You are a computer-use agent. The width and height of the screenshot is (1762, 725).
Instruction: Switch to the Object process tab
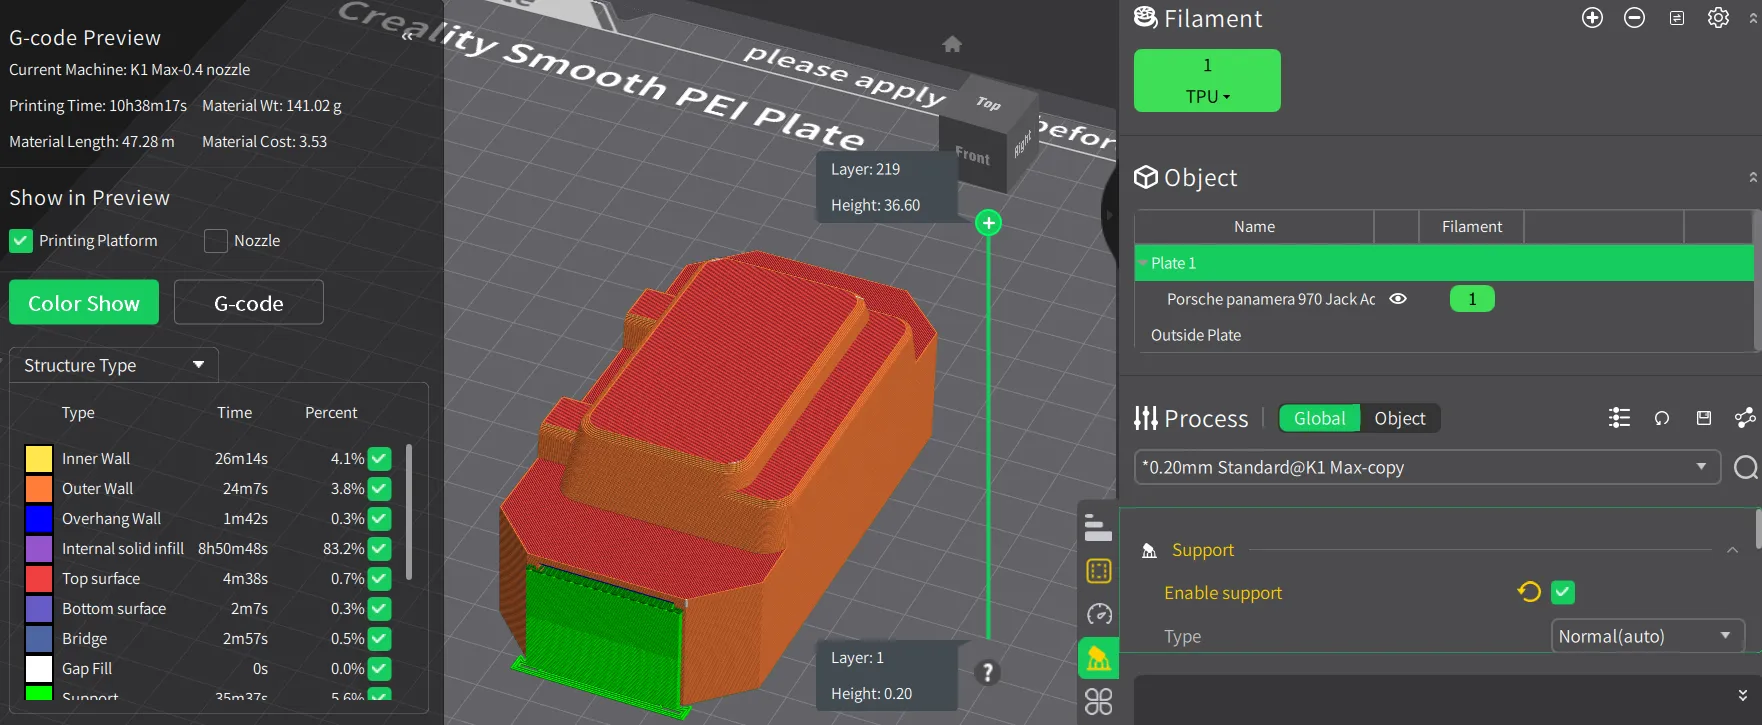pyautogui.click(x=1399, y=418)
